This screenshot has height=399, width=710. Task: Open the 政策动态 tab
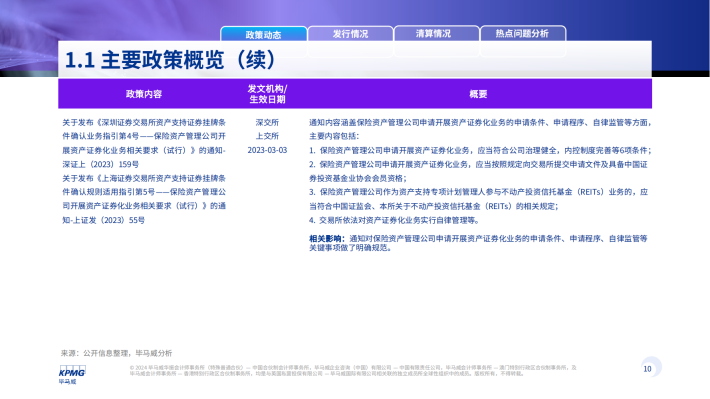coord(264,34)
